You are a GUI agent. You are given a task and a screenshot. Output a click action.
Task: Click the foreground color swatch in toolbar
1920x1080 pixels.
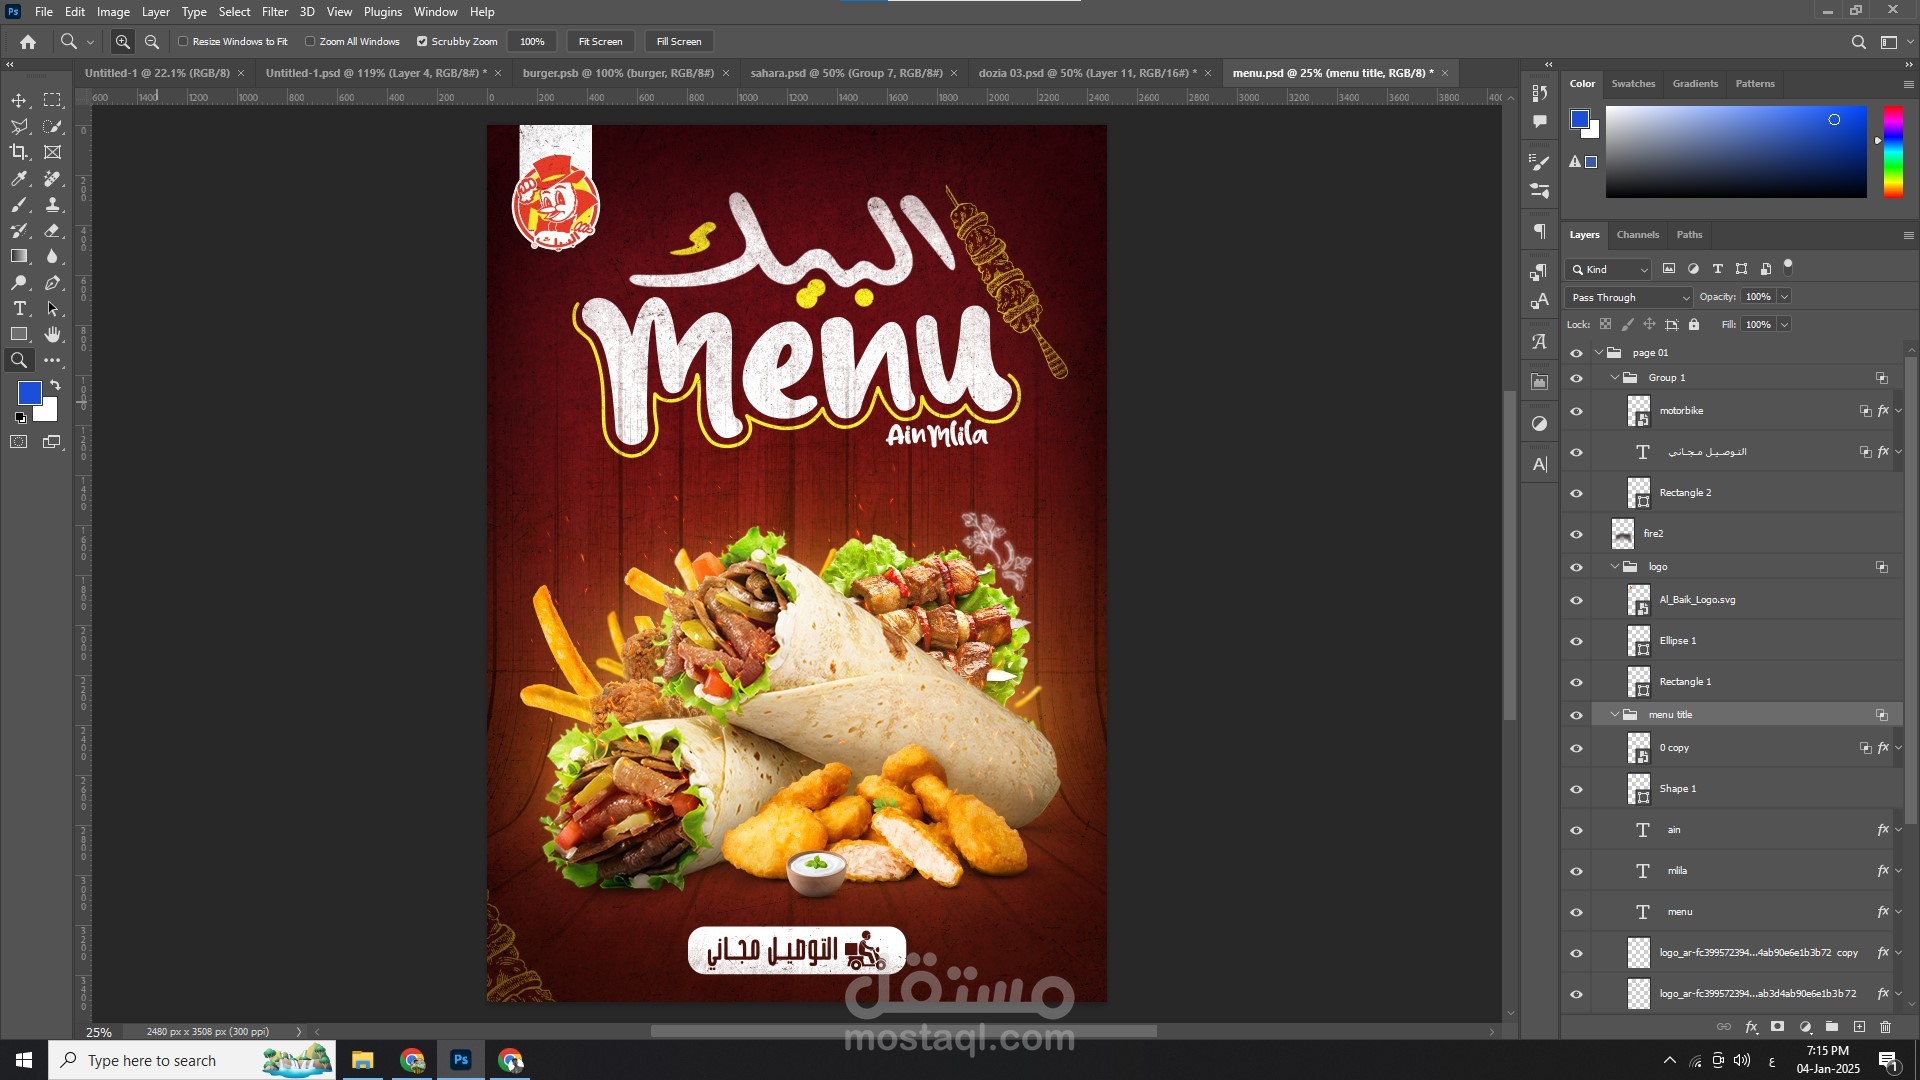29,393
